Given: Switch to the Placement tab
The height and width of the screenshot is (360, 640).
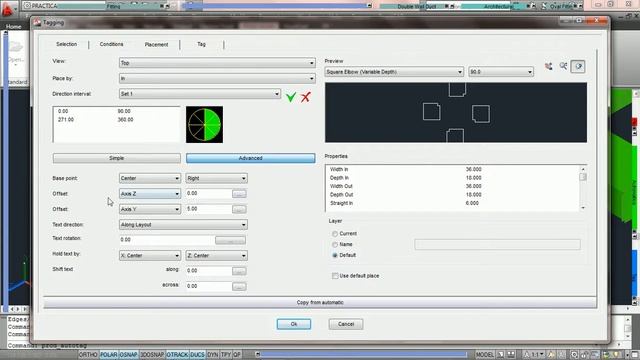Looking at the screenshot, I should 156,44.
